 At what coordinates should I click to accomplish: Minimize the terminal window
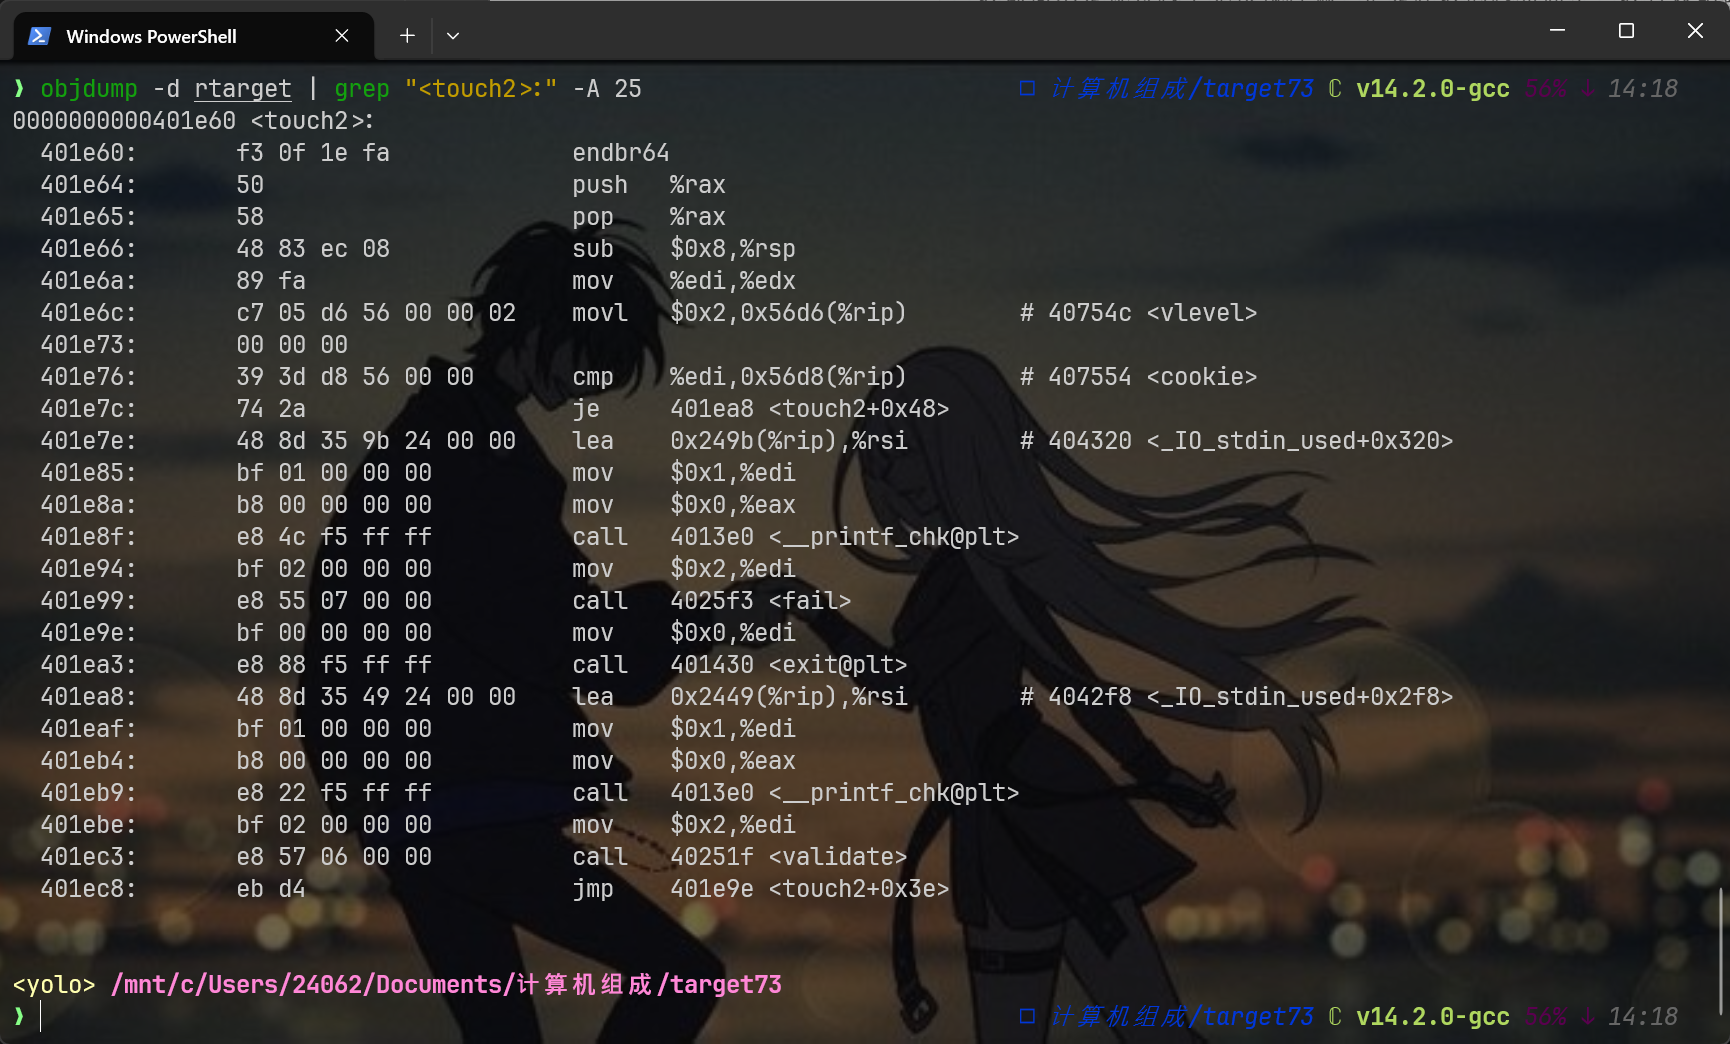pos(1557,31)
